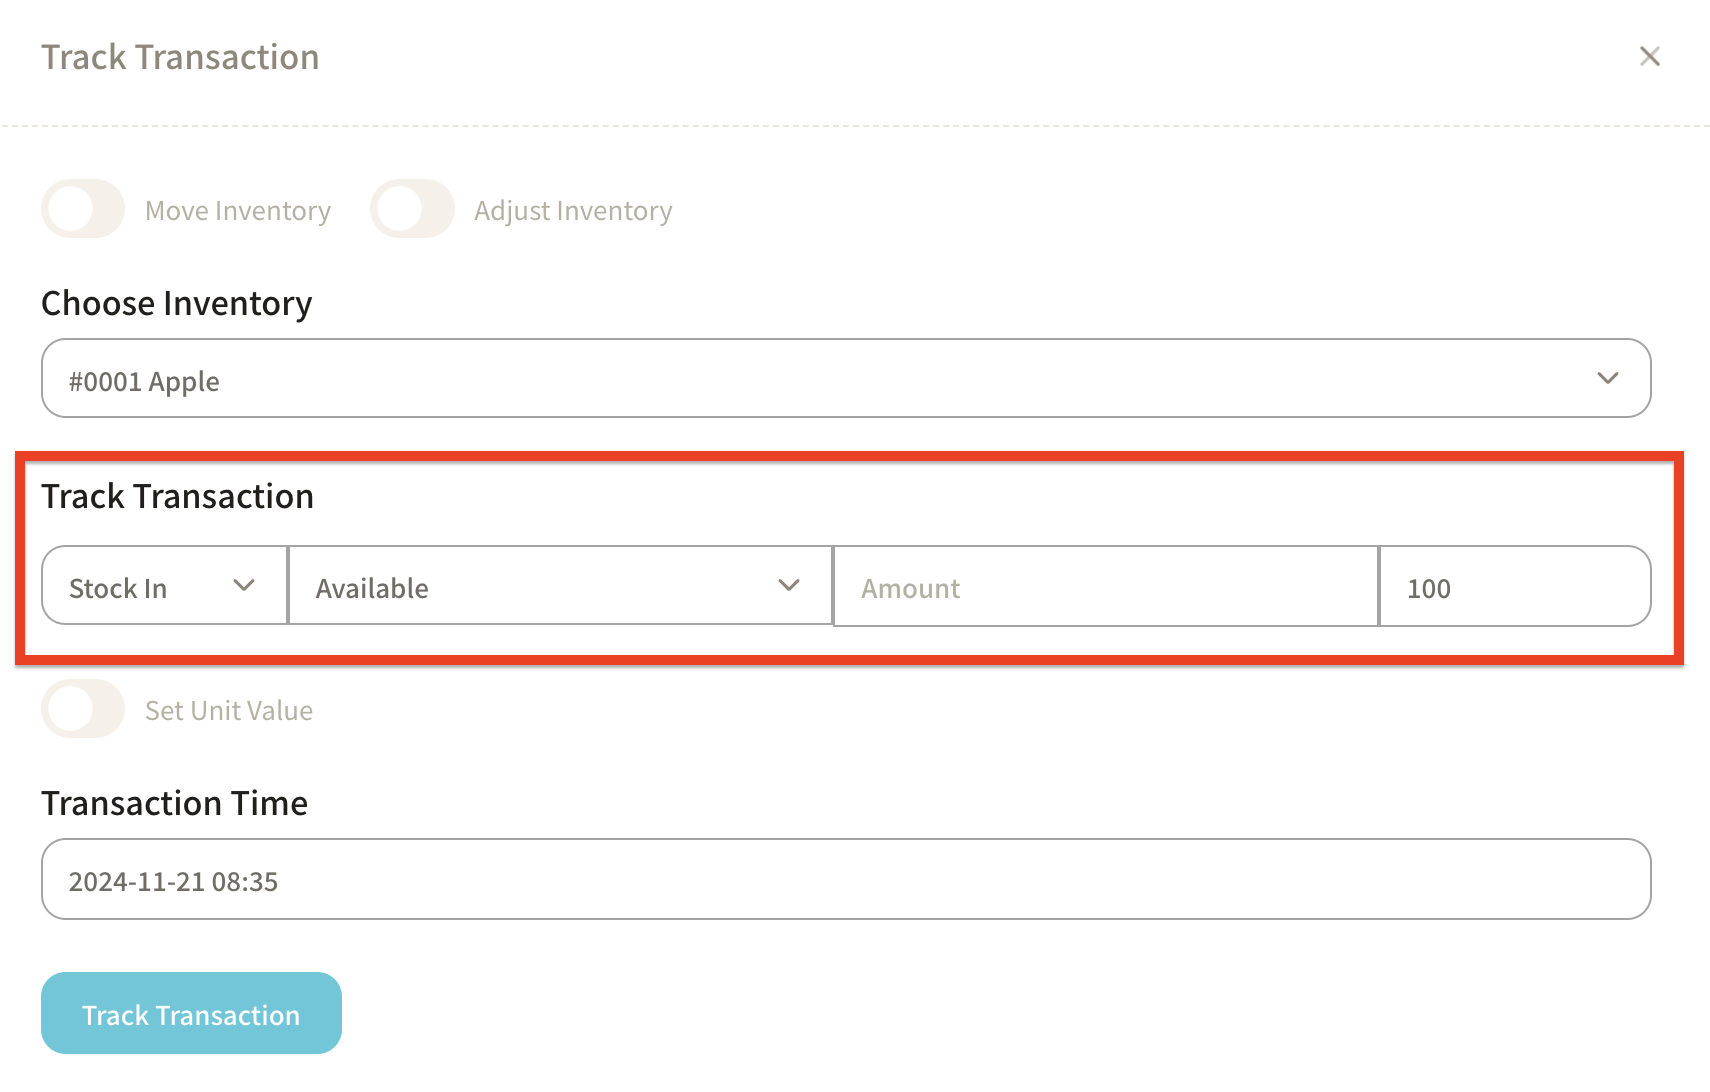Click the chevron arrow beside Available

click(x=789, y=586)
